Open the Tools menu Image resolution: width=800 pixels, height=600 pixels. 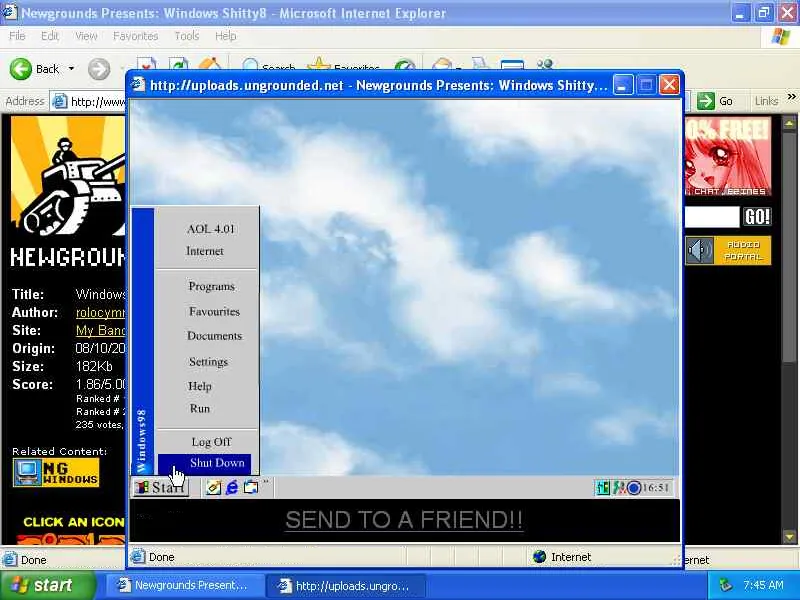[x=187, y=36]
